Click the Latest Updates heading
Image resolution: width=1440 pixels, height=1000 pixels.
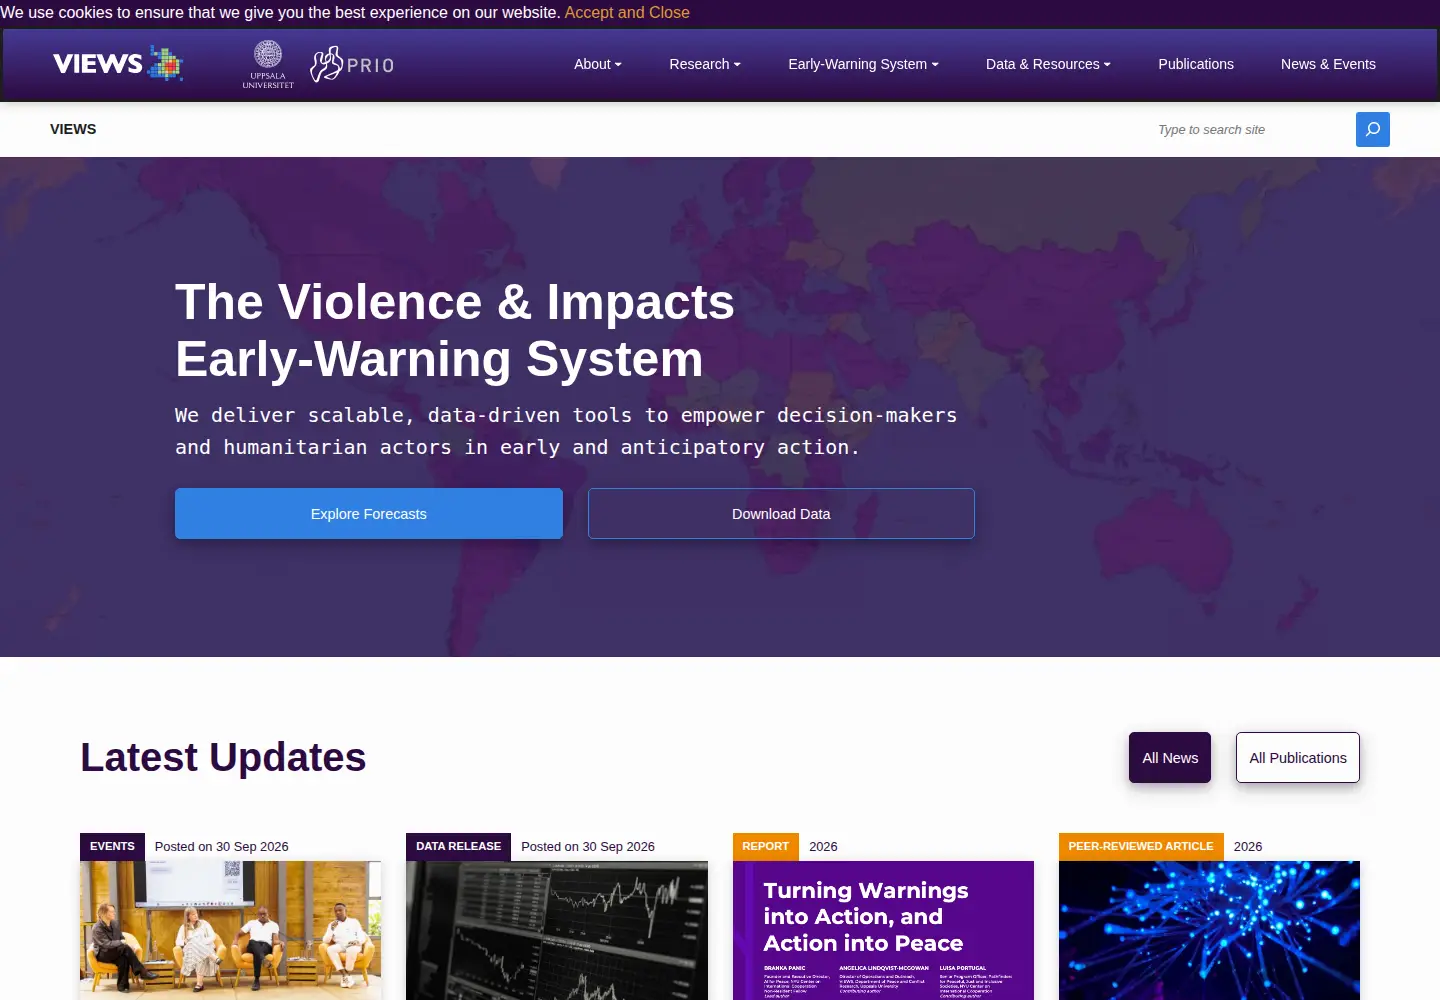223,757
